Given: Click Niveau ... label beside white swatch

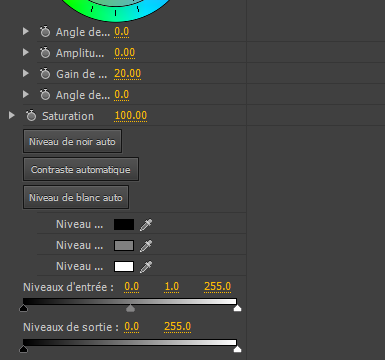Looking at the screenshot, I should [80, 267].
